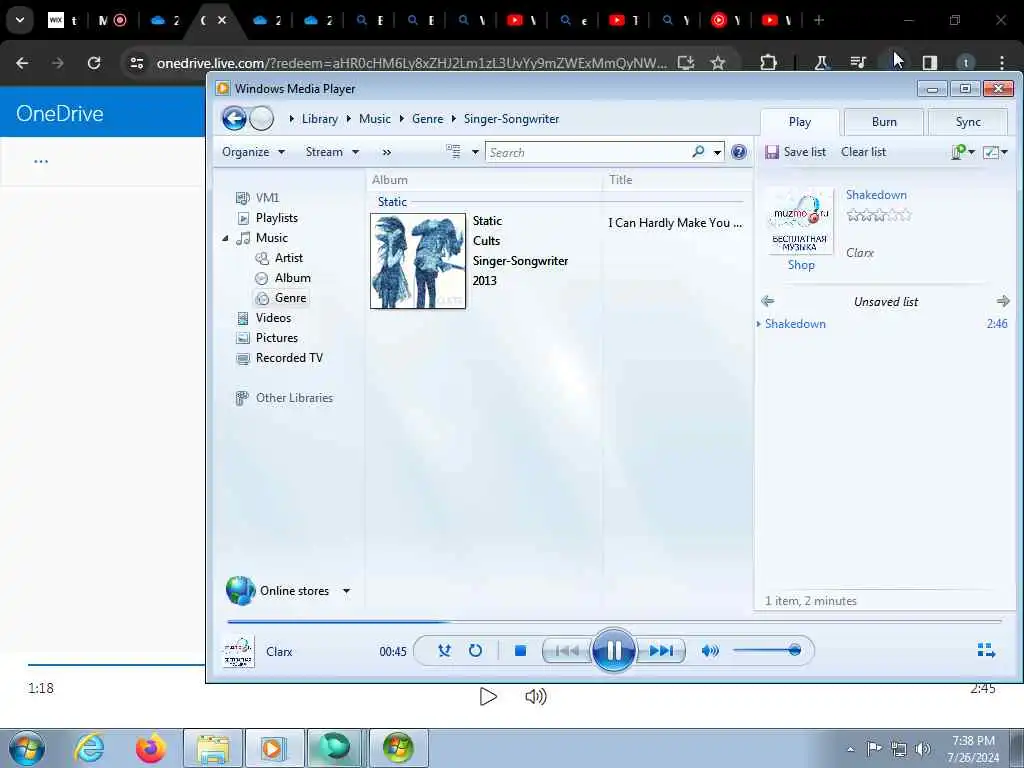Skip to next track

tap(661, 650)
